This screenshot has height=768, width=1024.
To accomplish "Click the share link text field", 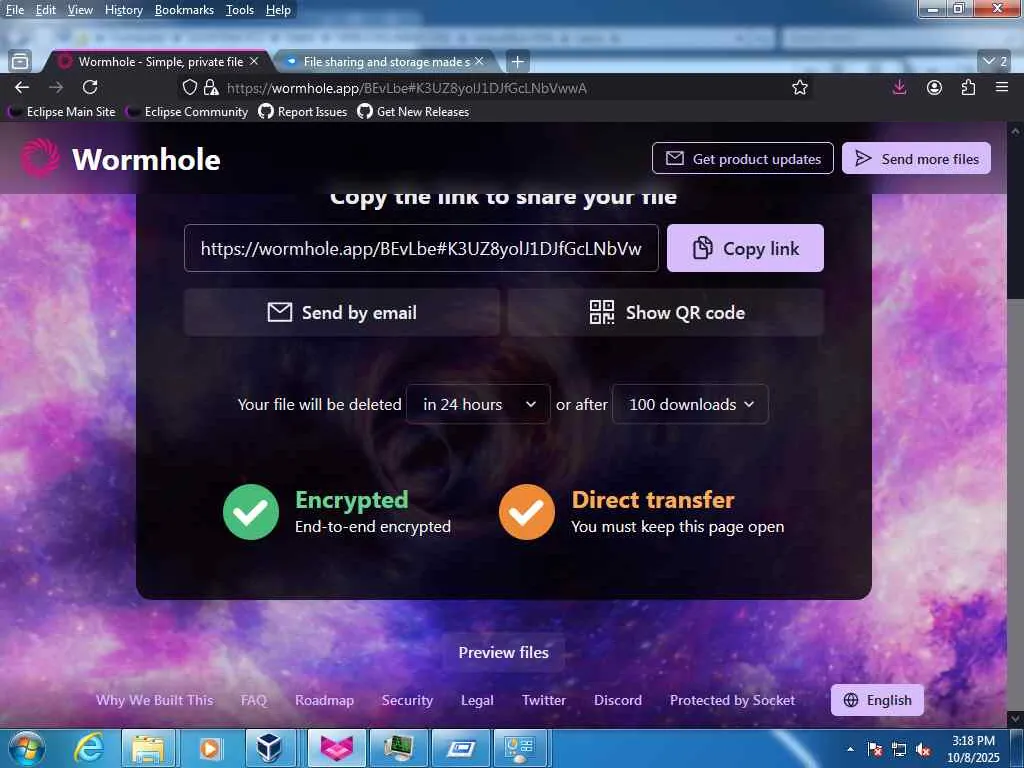I will [421, 248].
